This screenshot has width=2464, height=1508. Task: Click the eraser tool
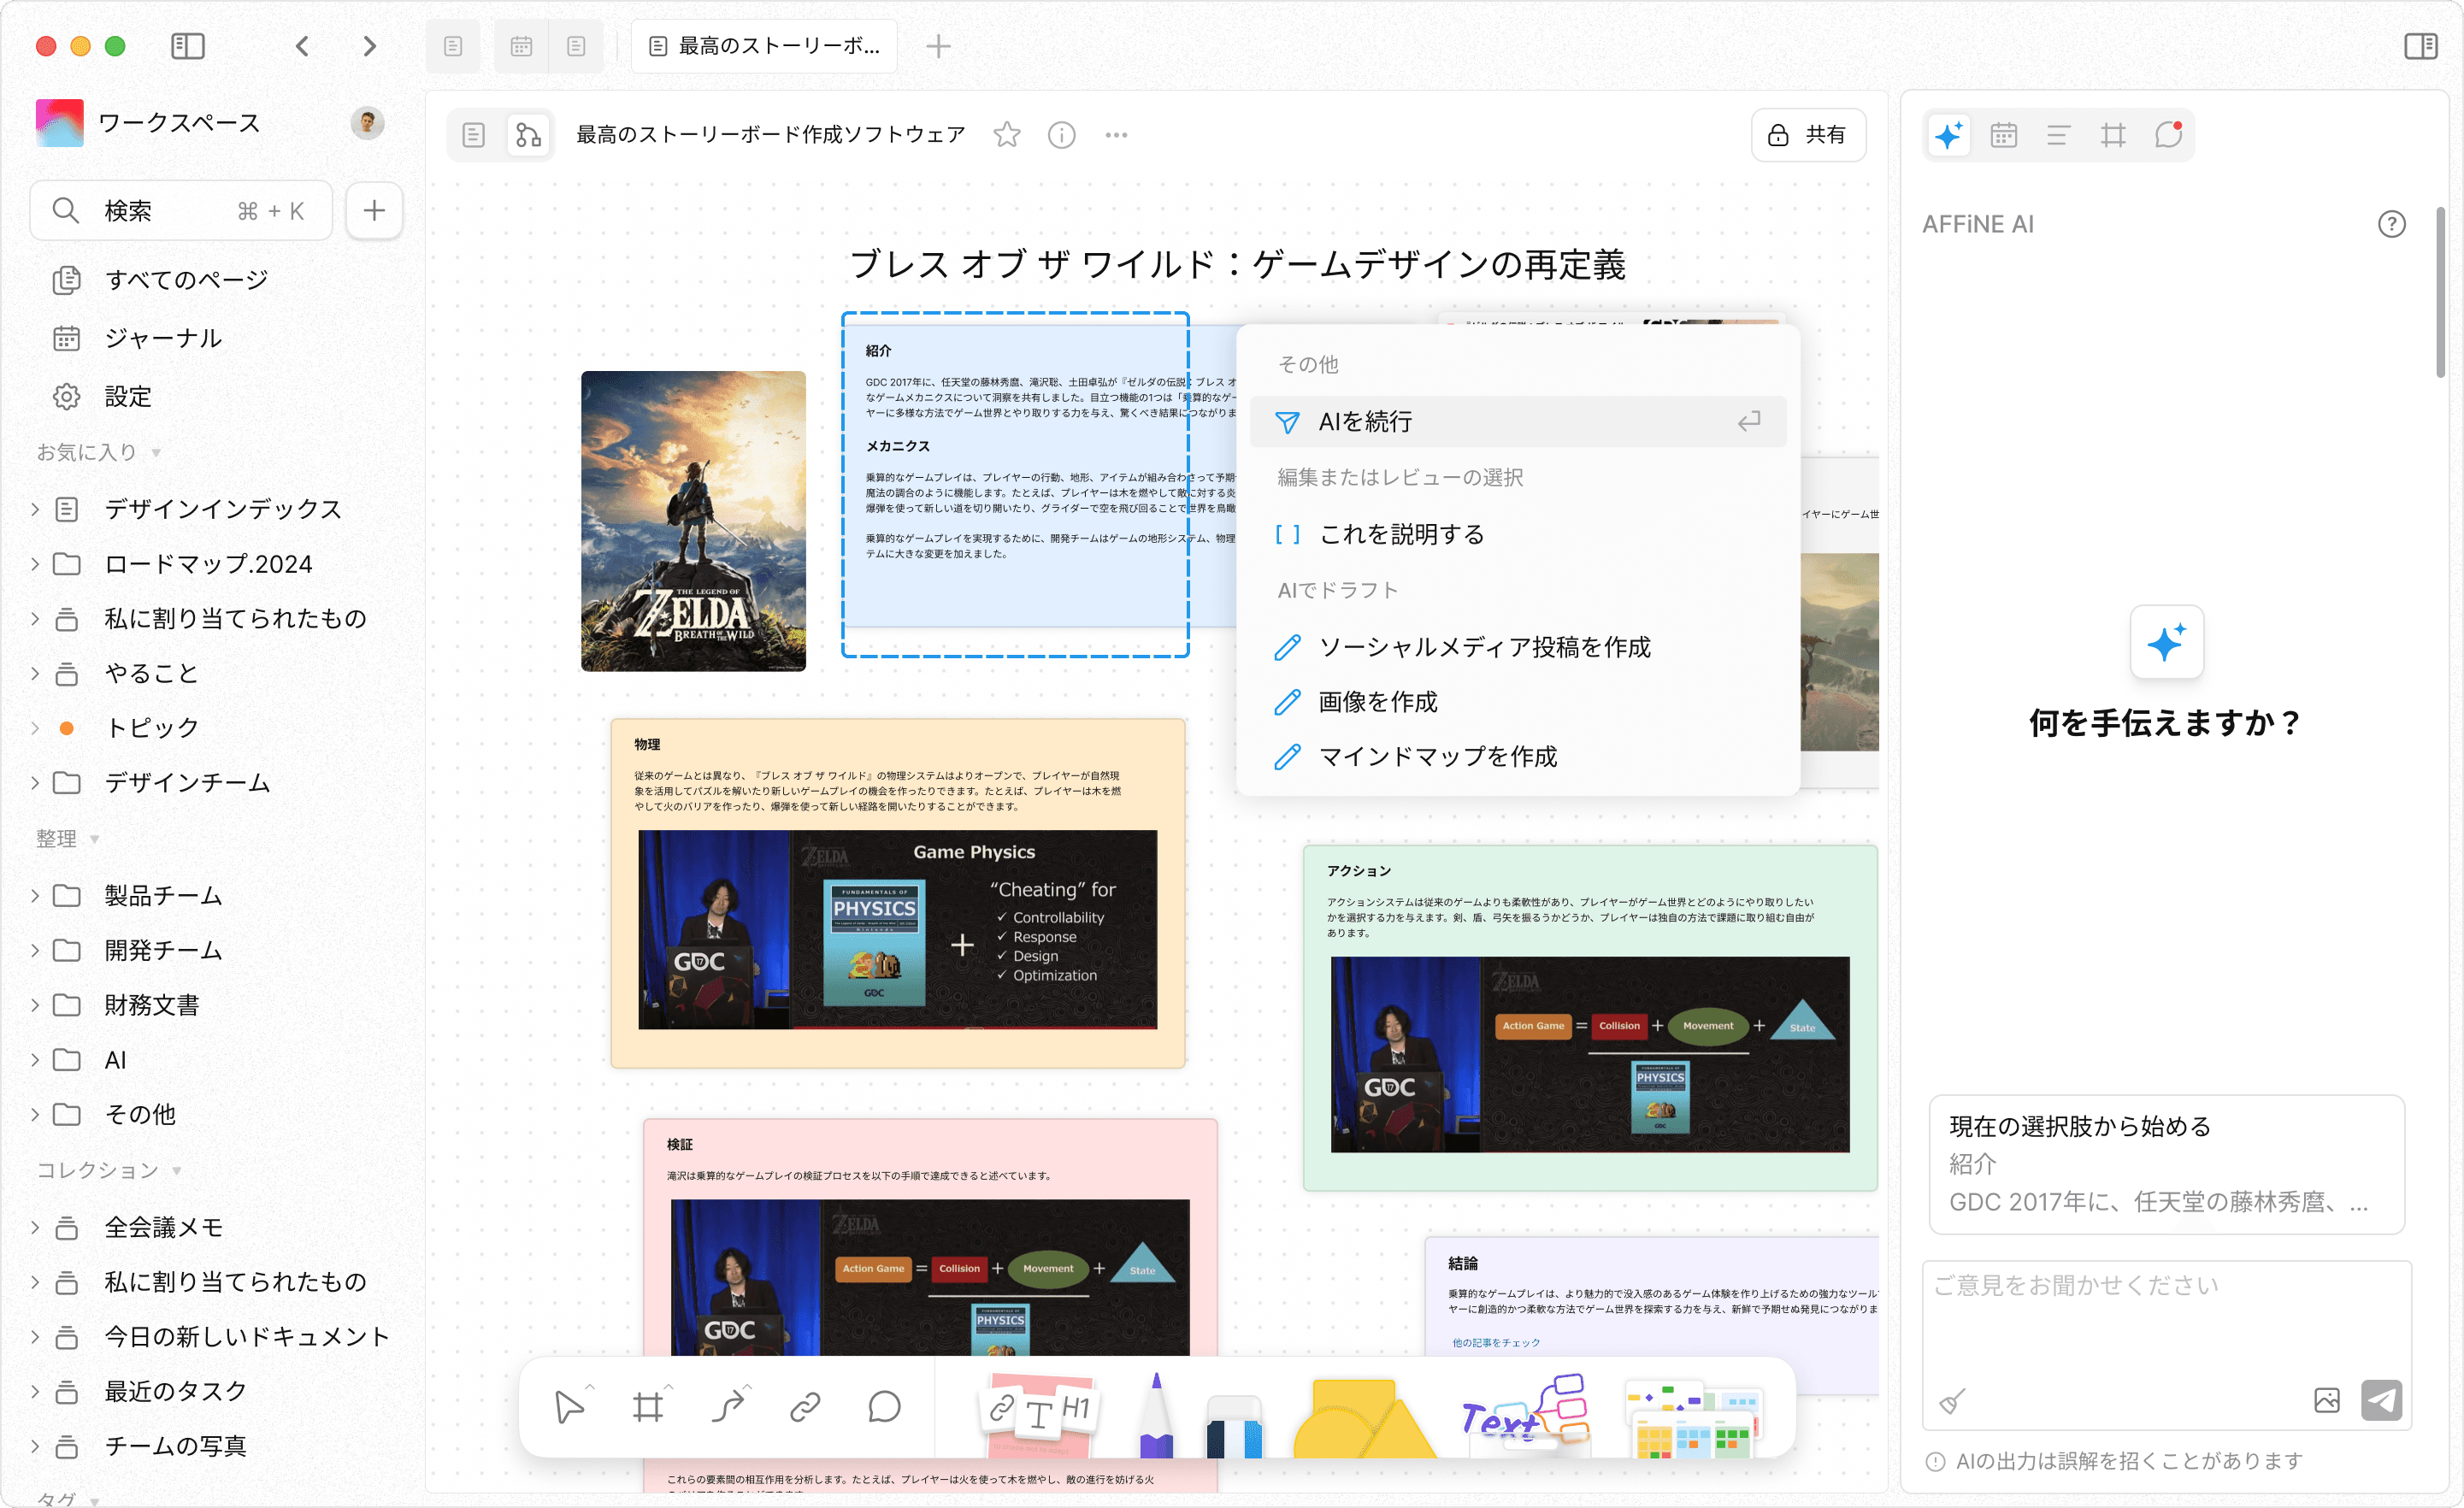point(1234,1425)
